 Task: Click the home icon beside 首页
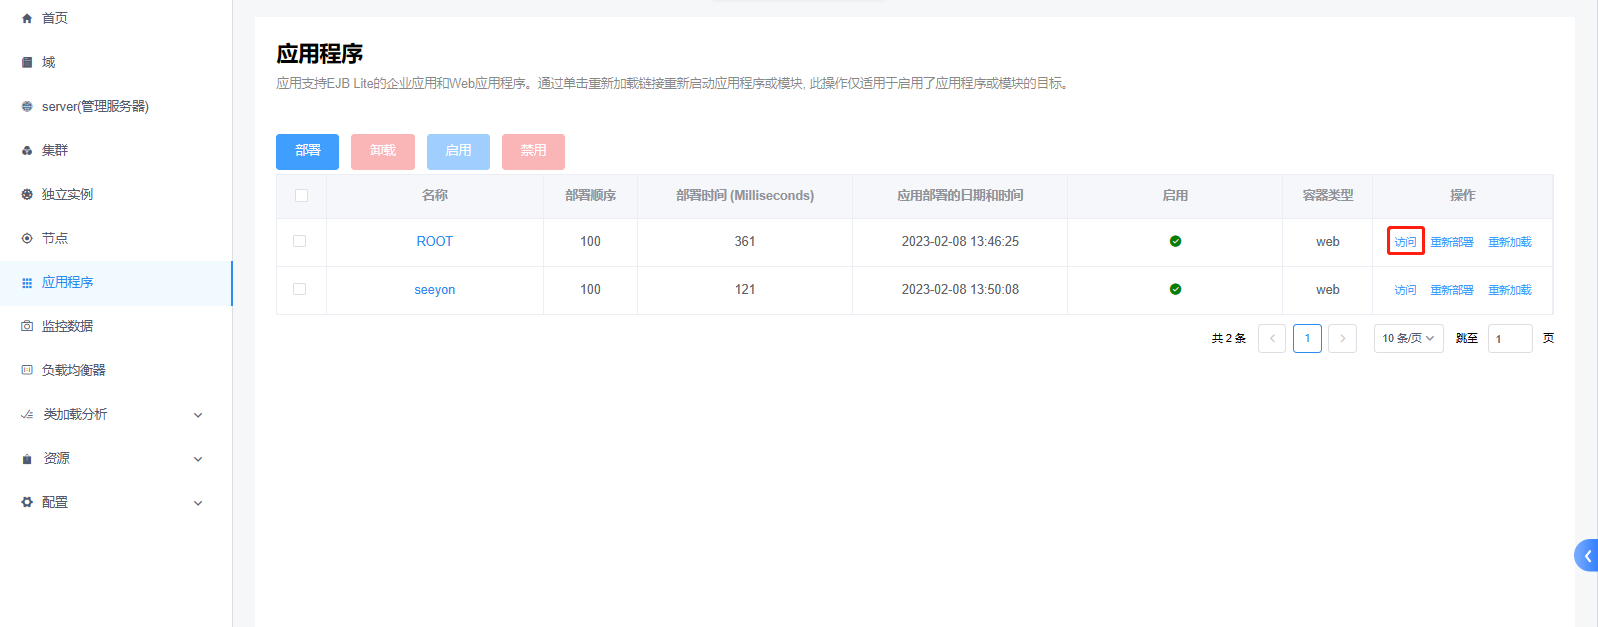point(27,18)
